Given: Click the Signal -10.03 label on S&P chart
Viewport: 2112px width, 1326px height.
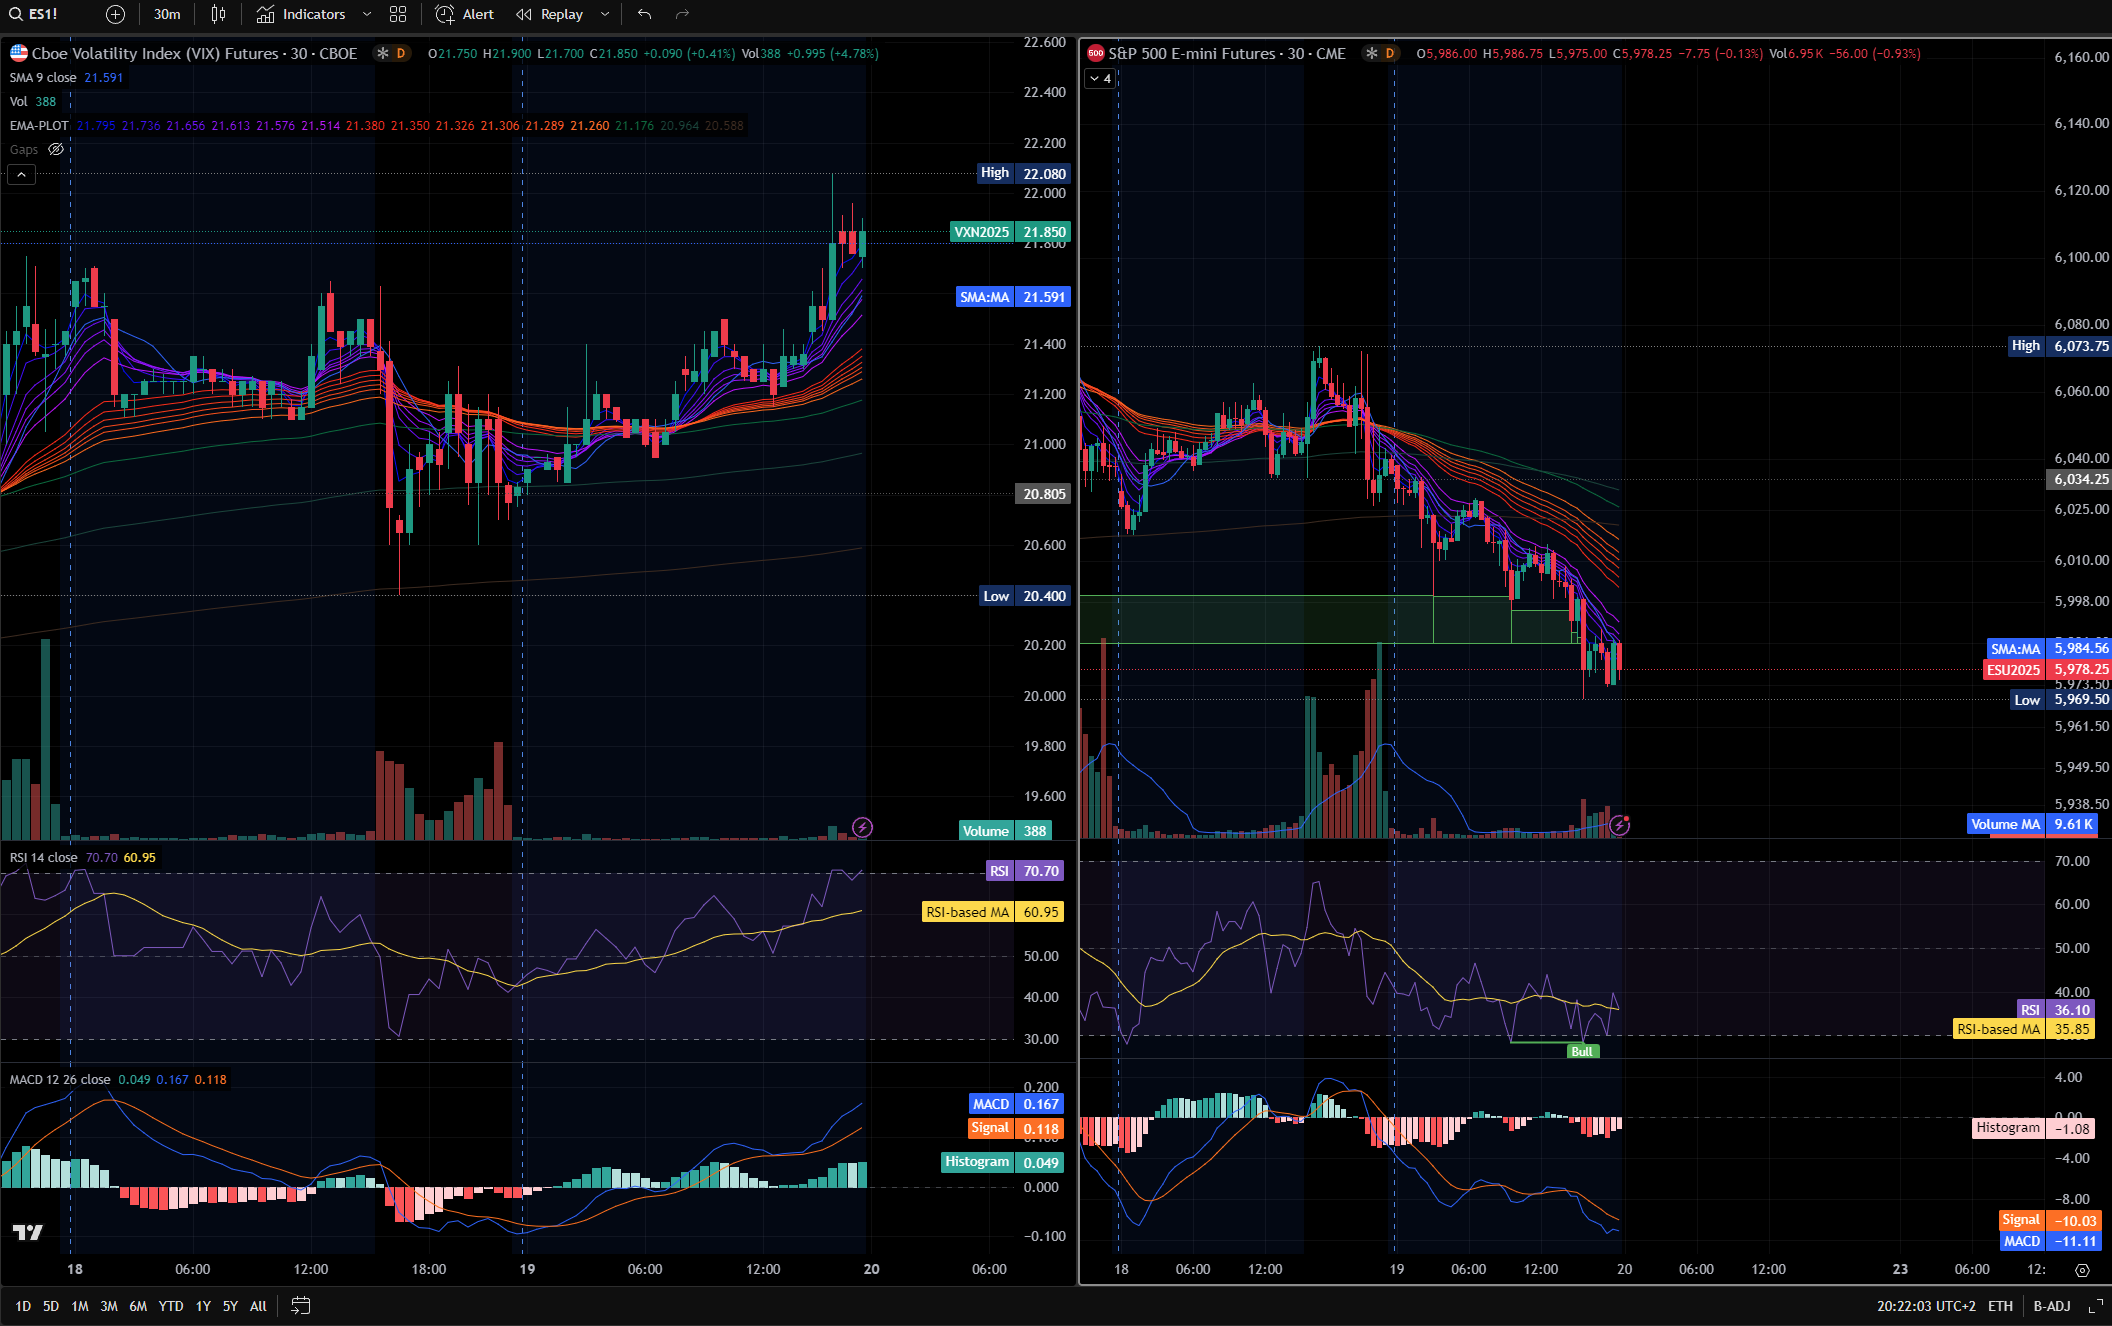Looking at the screenshot, I should [2049, 1220].
